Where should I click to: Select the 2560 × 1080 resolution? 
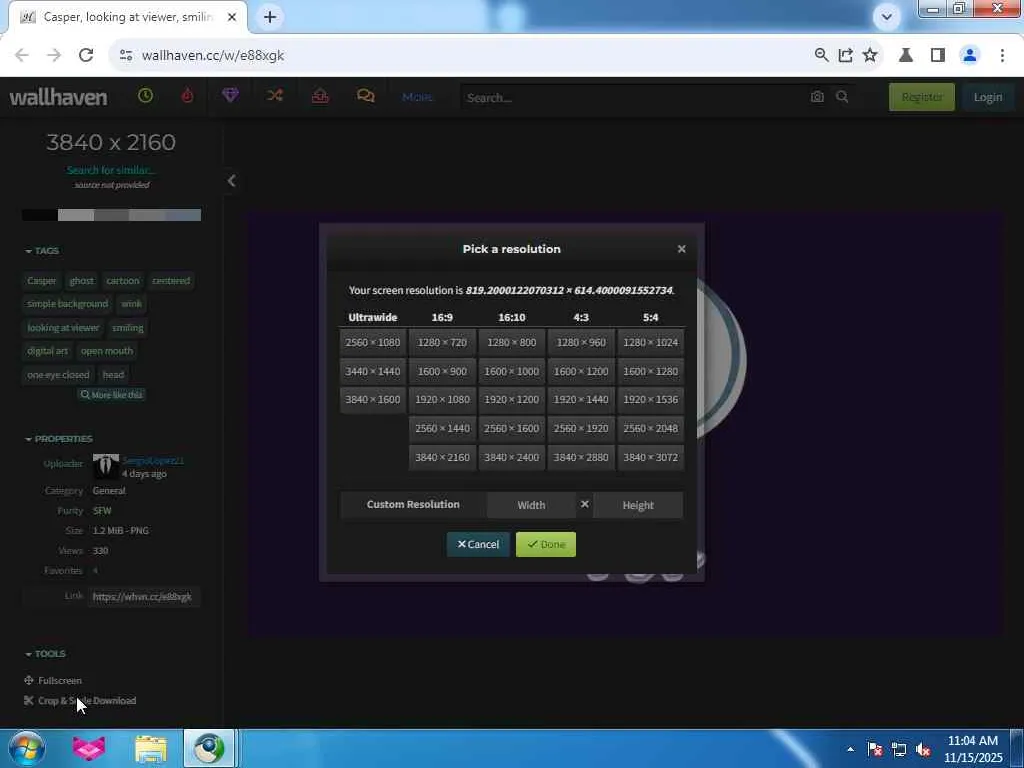coord(373,342)
